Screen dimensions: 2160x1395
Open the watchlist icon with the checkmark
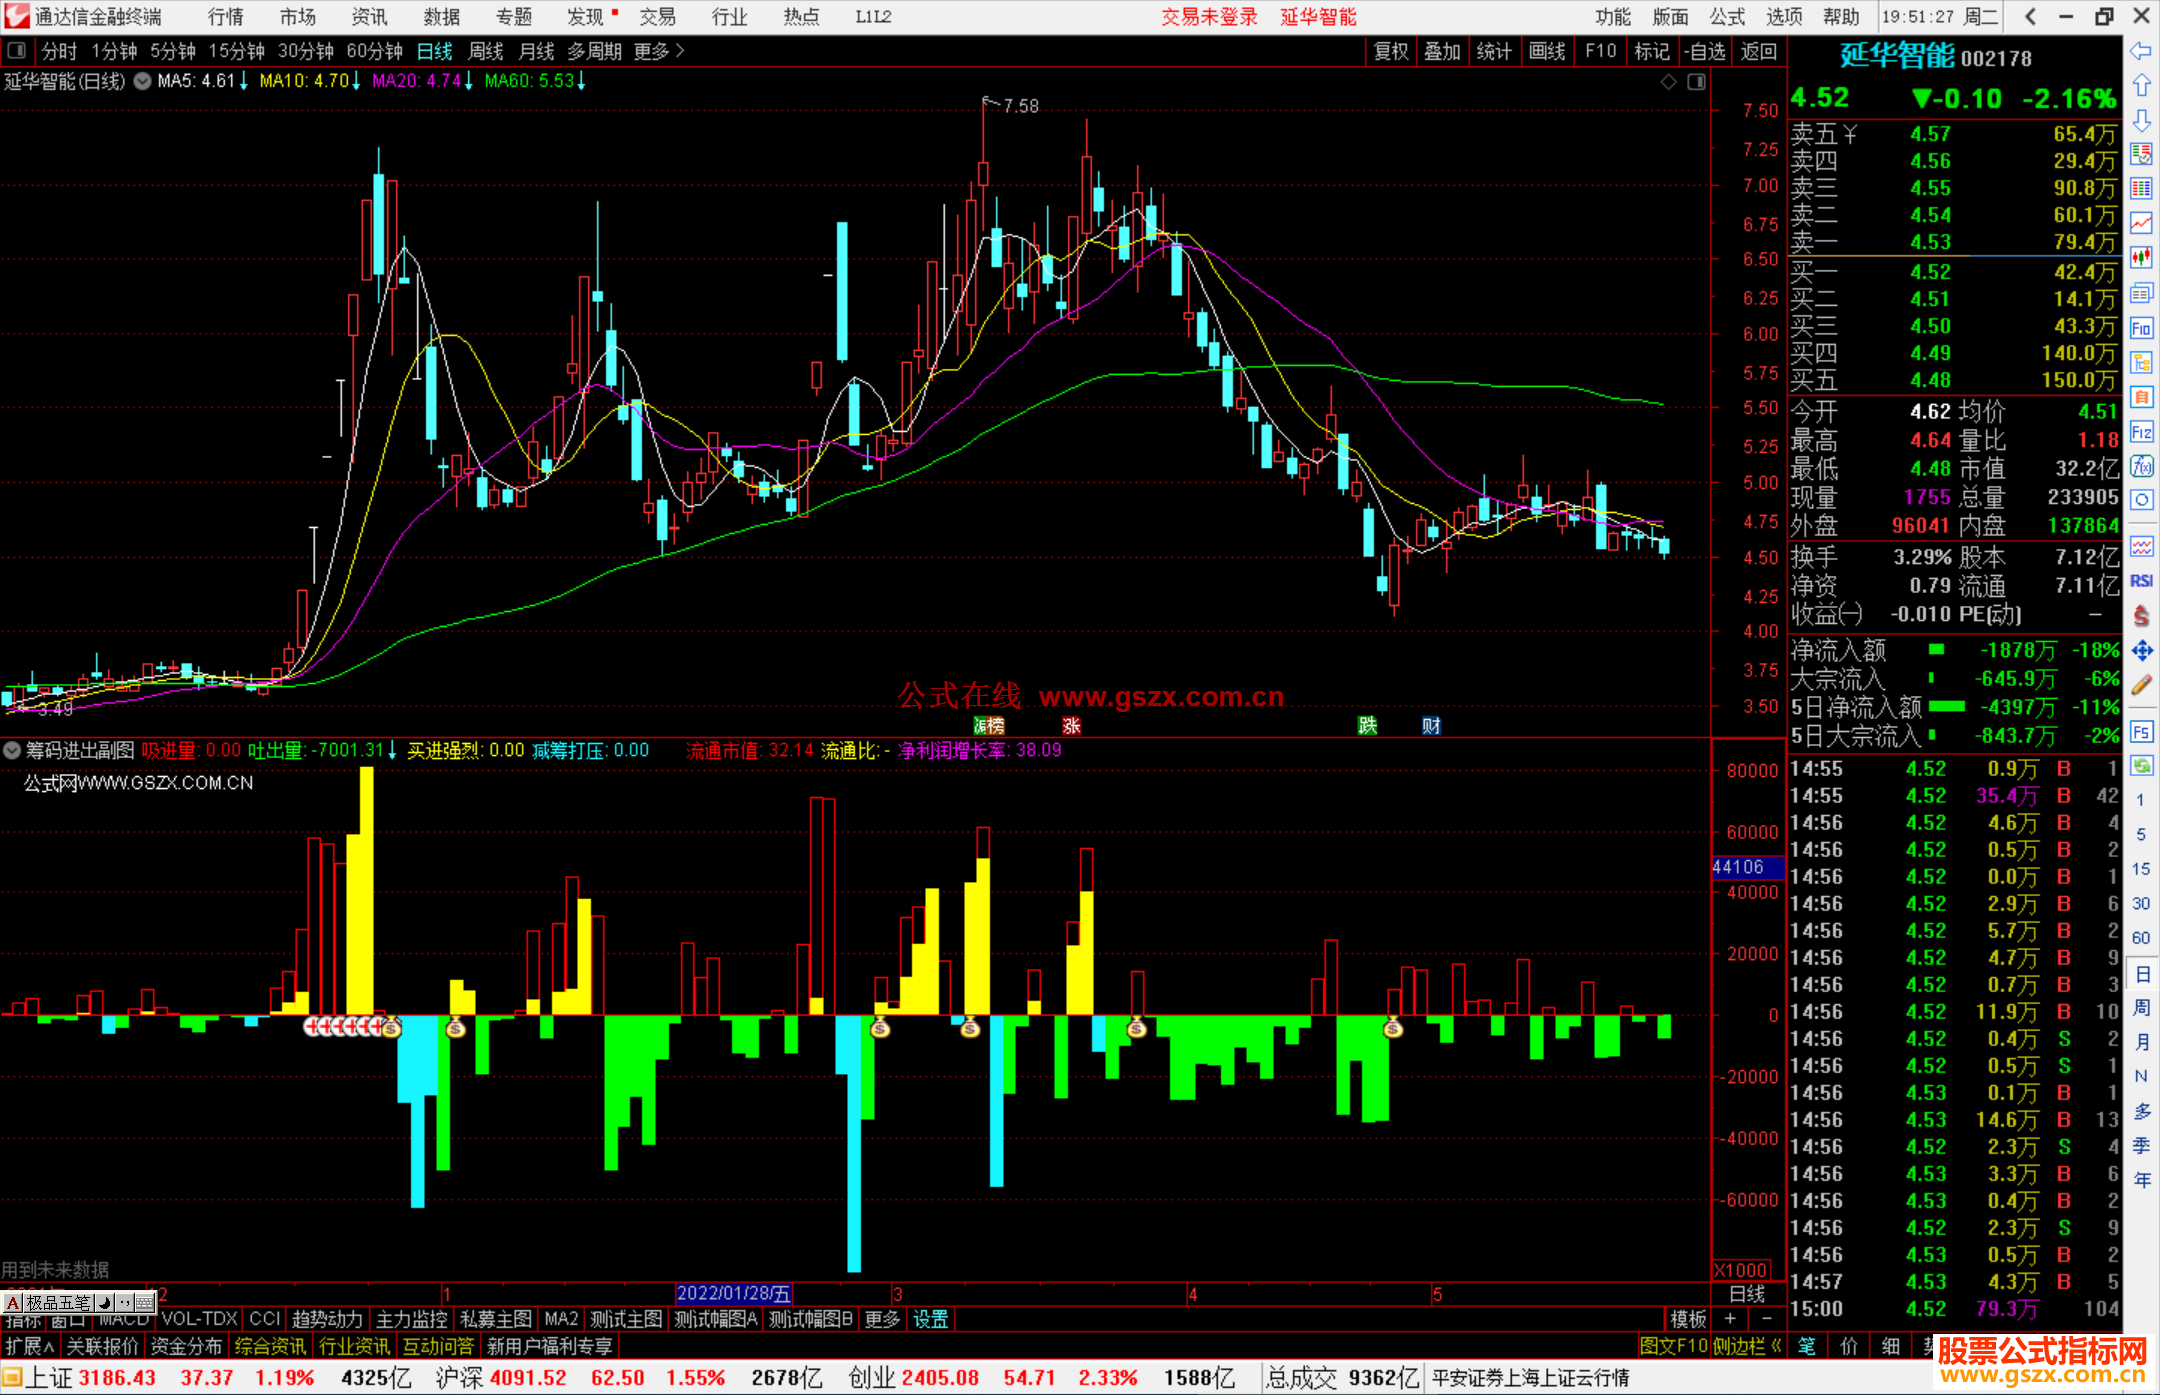click(2141, 154)
